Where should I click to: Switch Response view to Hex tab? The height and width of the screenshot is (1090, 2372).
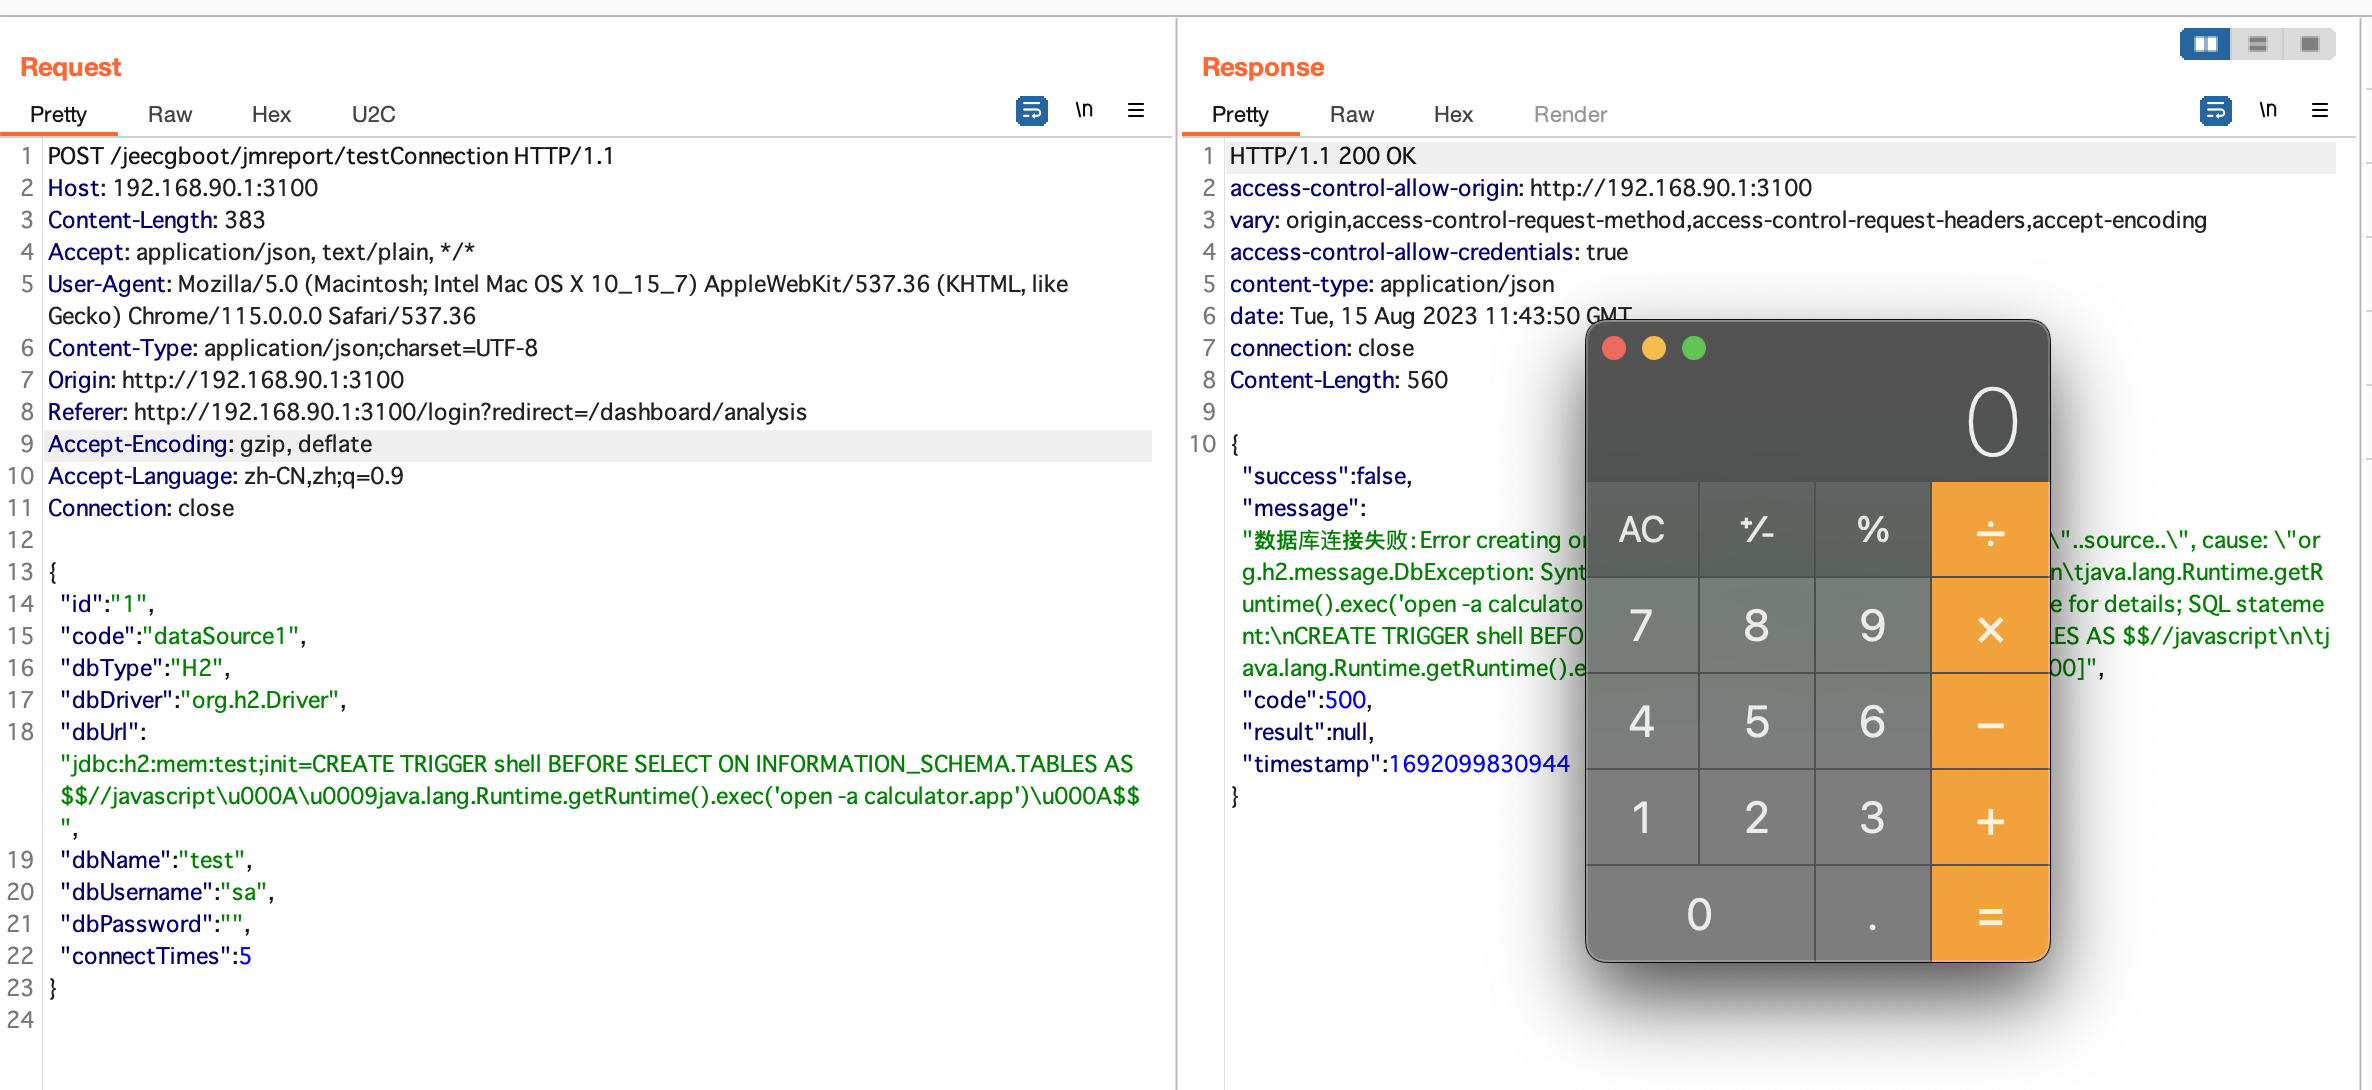[x=1453, y=114]
